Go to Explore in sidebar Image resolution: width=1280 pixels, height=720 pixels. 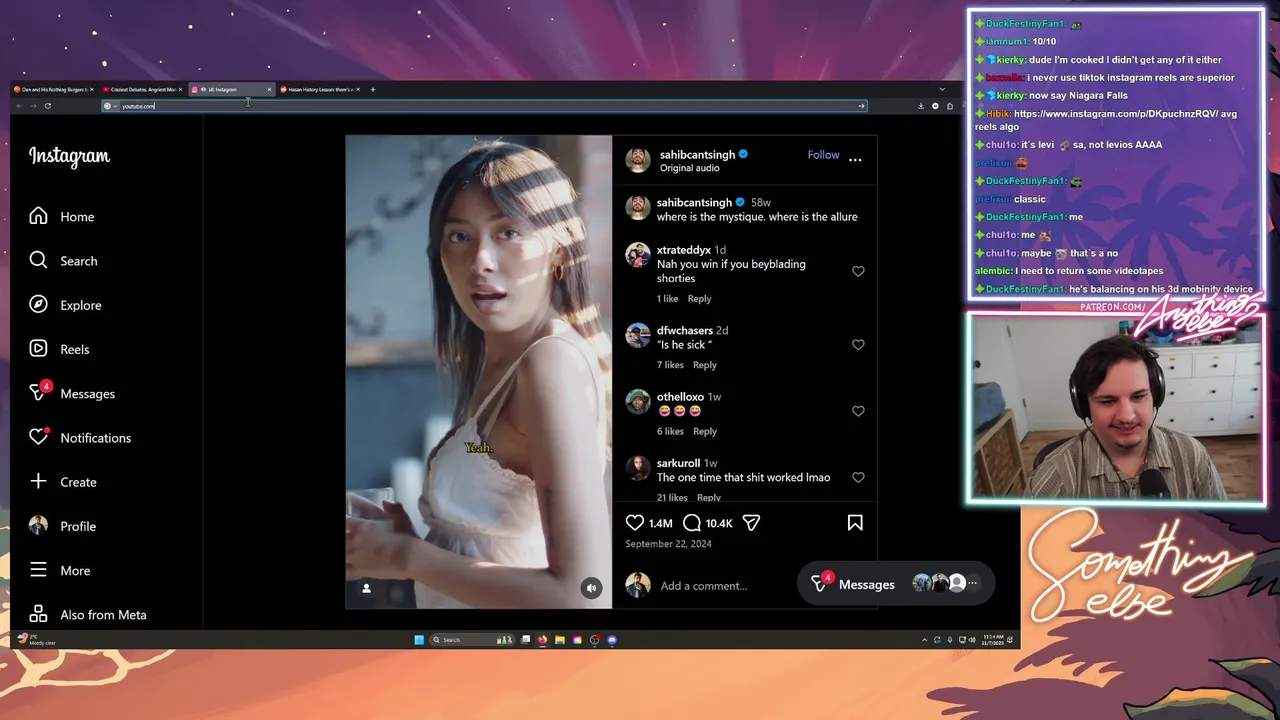coord(65,305)
